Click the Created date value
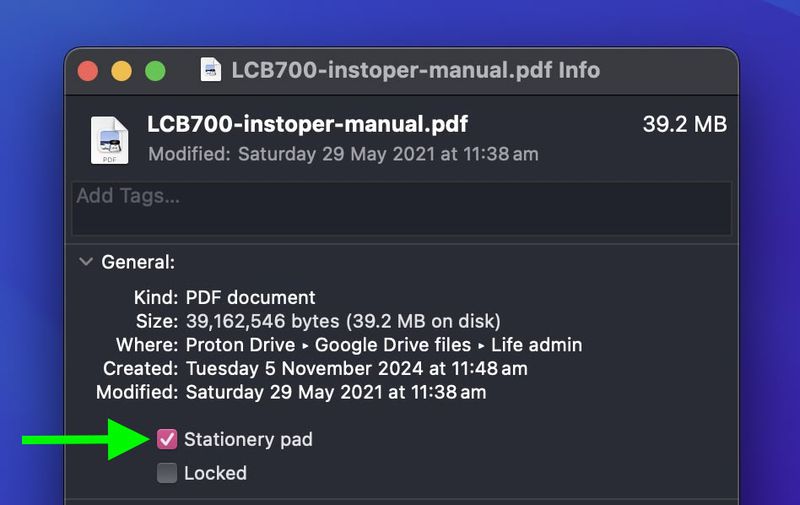 [356, 369]
